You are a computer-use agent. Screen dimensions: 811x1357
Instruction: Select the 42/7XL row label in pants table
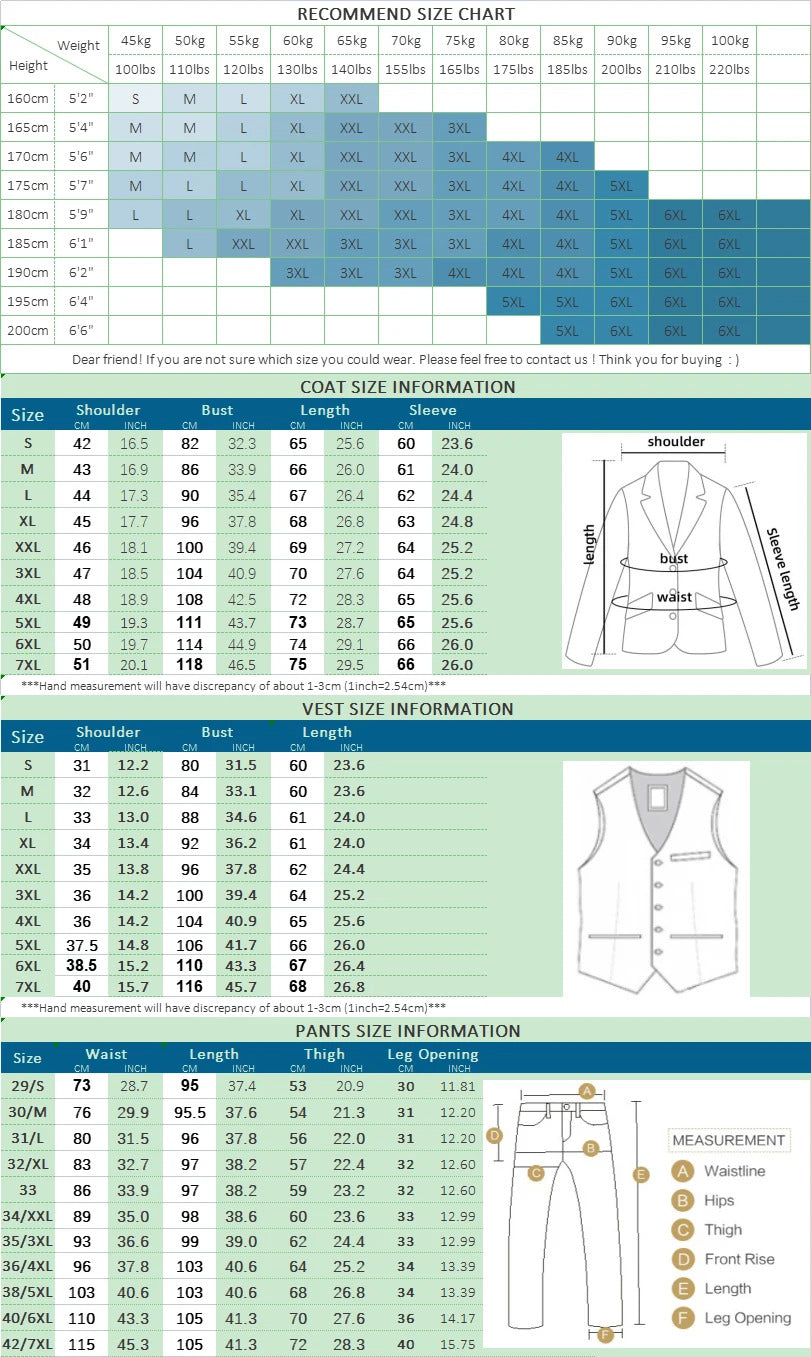tap(27, 1345)
